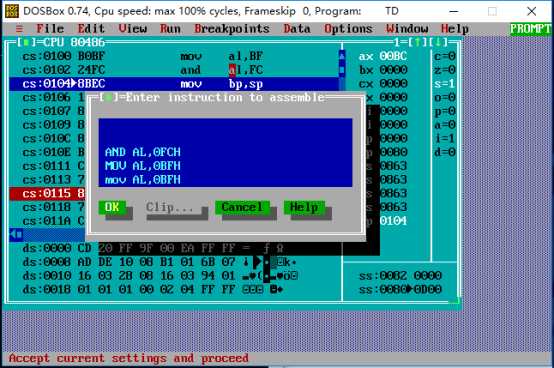The height and width of the screenshot is (368, 554).
Task: Click the CPU window zoom up-arrow icon
Action: (x=418, y=43)
